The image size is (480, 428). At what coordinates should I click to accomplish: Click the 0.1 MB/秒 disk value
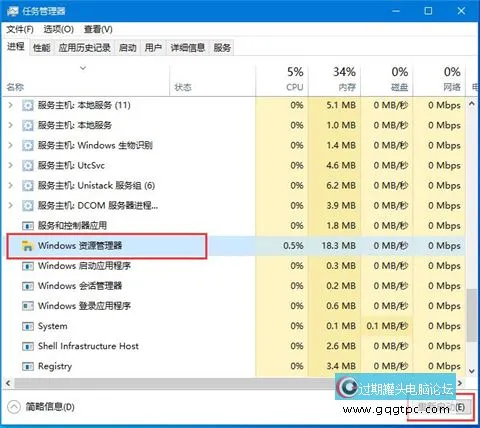pyautogui.click(x=387, y=326)
